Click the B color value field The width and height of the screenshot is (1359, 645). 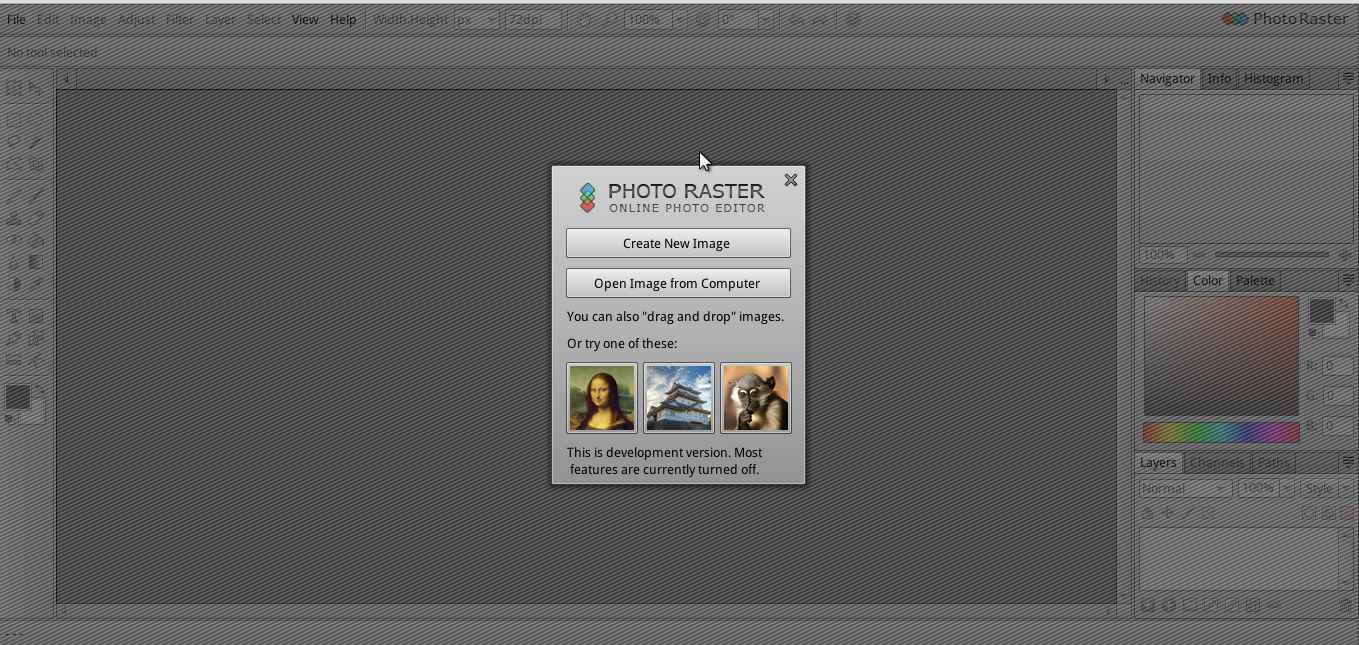point(1338,426)
